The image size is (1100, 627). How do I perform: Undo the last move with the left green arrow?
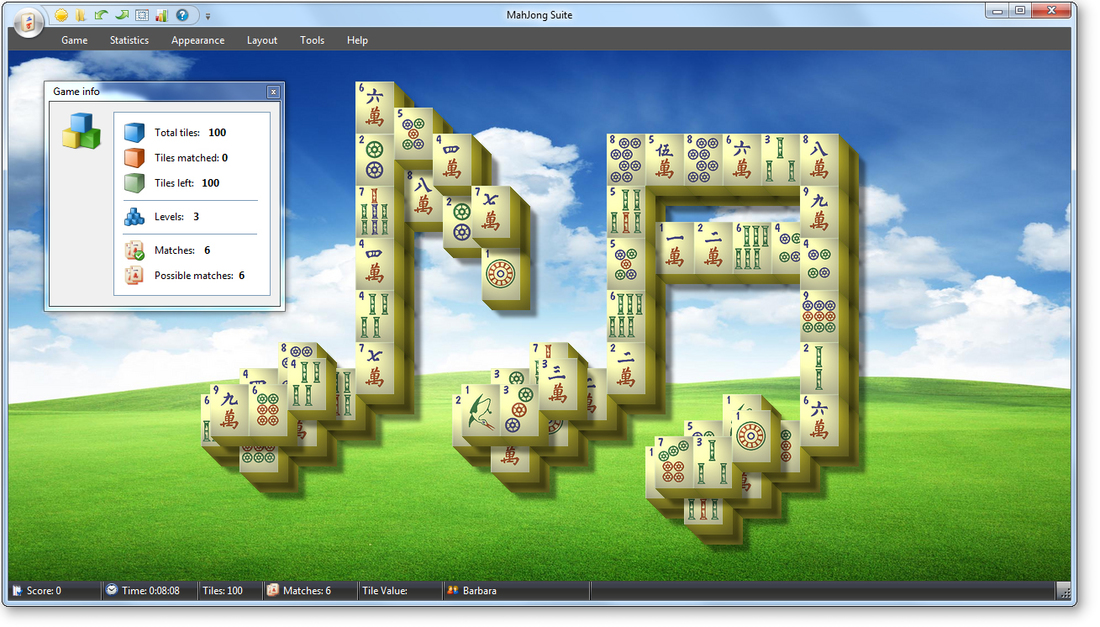(101, 15)
